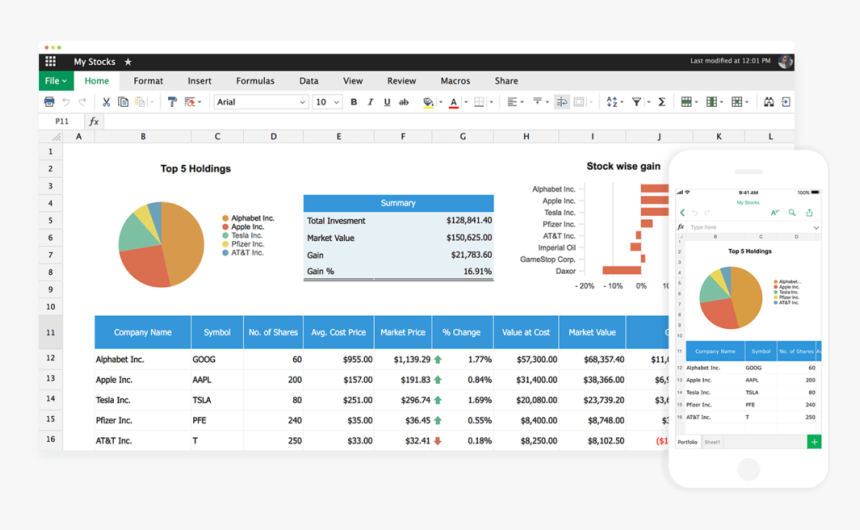Open the Review tab

tap(401, 81)
